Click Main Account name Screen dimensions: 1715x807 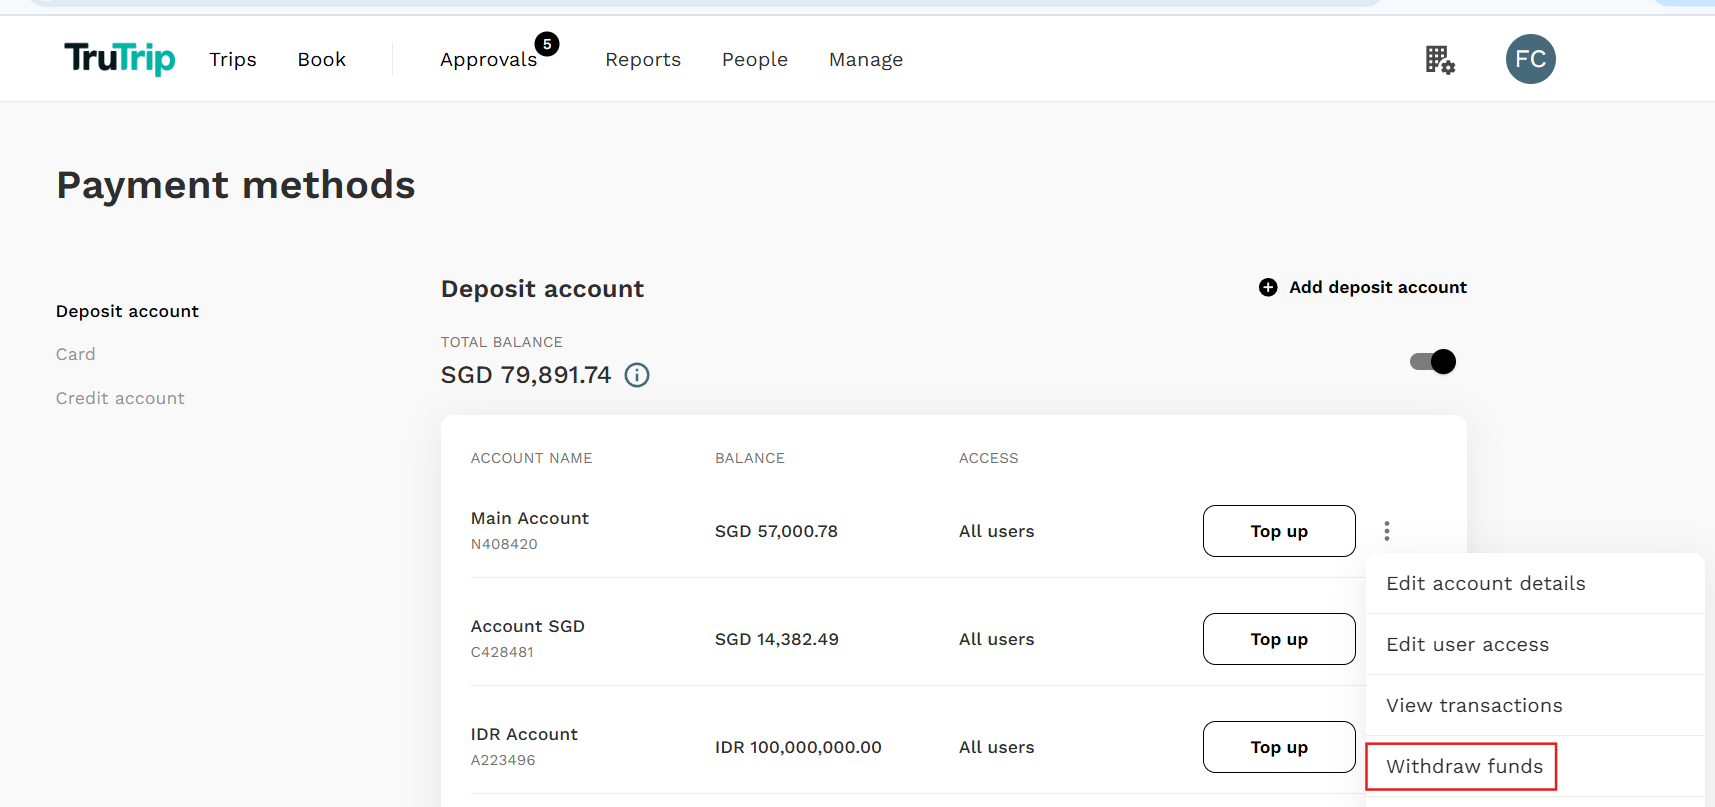(x=530, y=518)
